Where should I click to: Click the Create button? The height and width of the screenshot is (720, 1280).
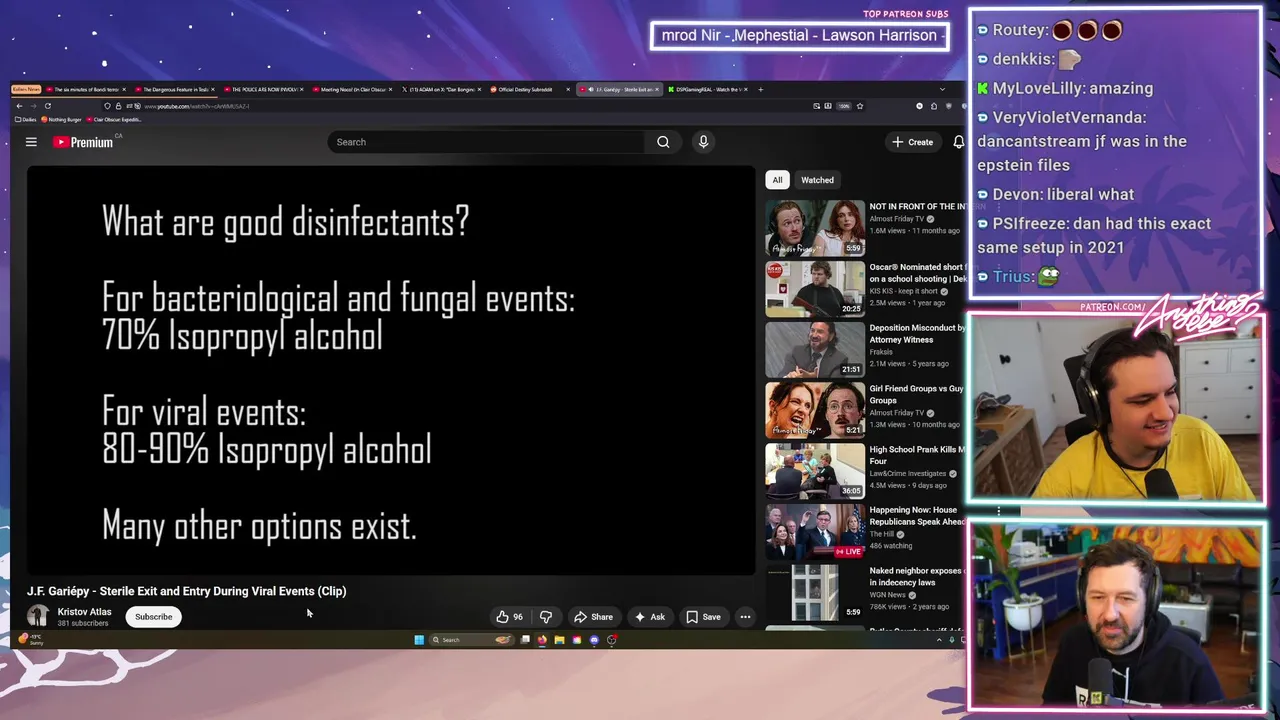pos(913,142)
